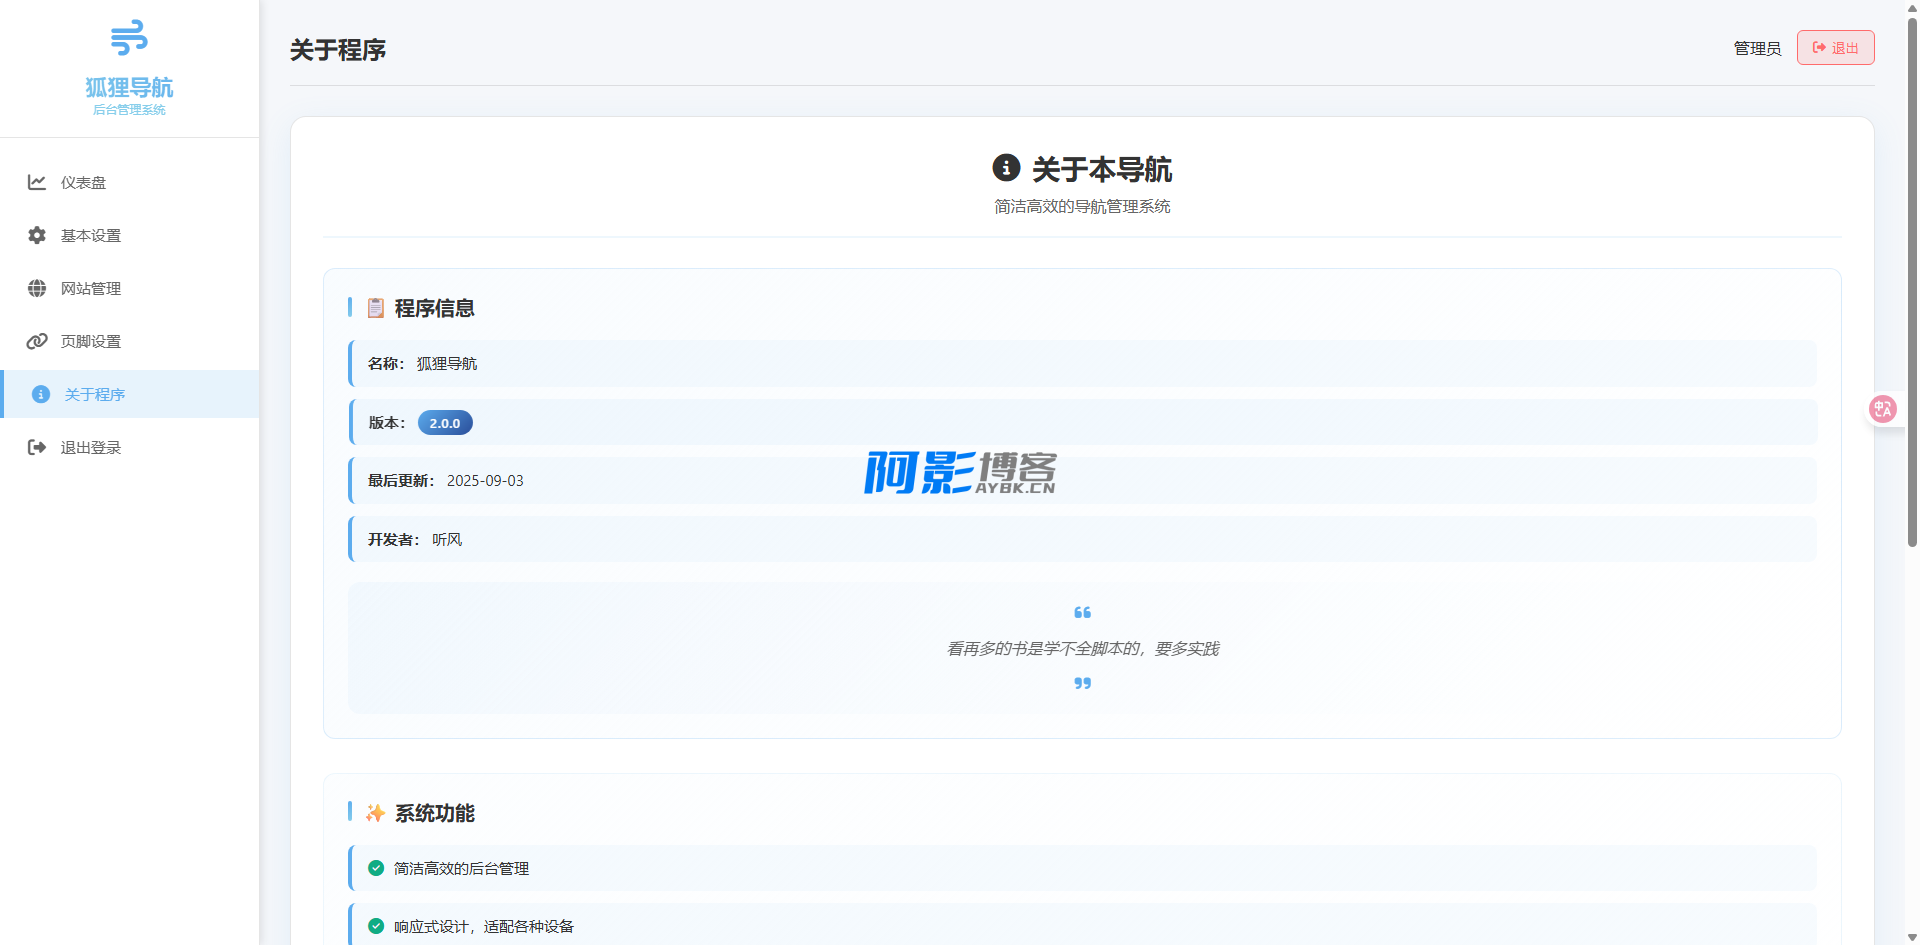1920x945 pixels.
Task: Click the wind logo icon in sidebar
Action: (129, 38)
